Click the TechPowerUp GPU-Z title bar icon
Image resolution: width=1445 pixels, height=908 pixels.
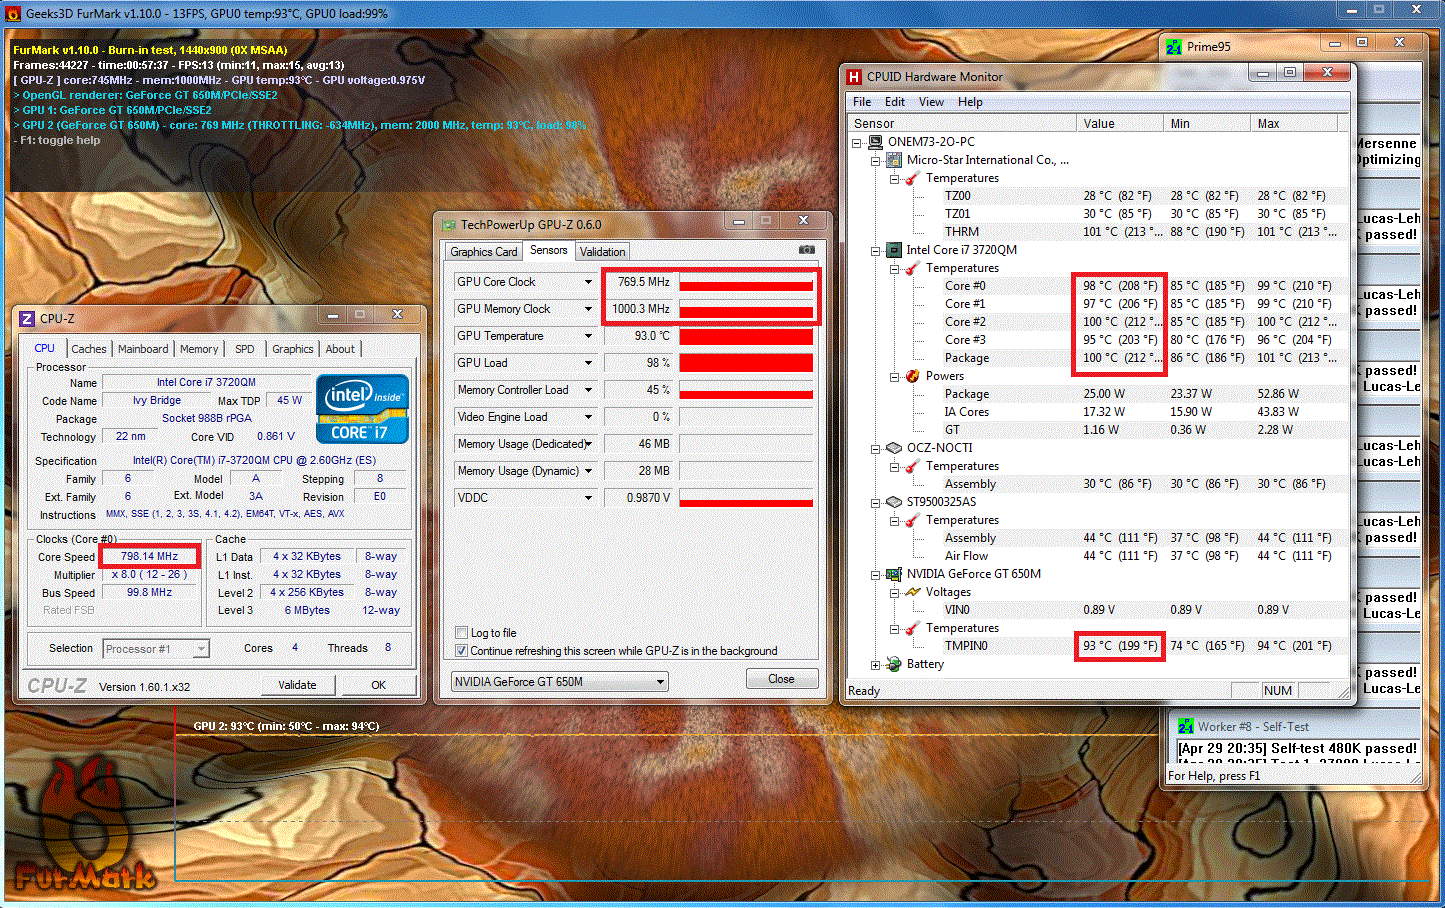click(448, 225)
